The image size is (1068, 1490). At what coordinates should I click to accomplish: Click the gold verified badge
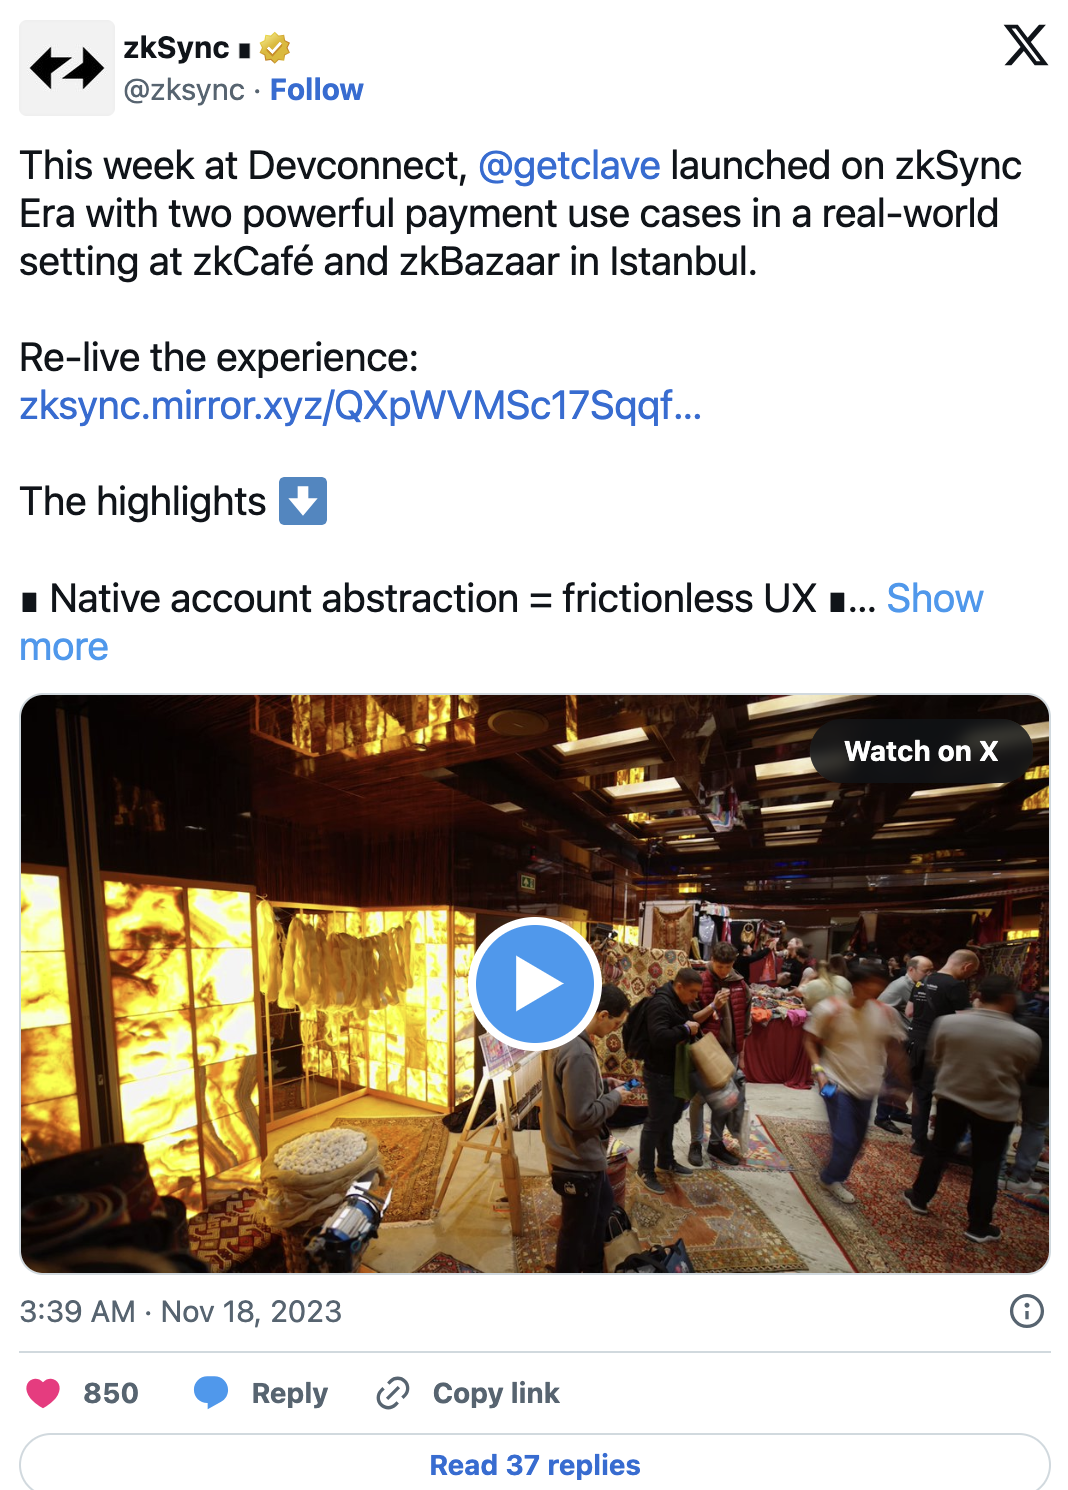click(275, 47)
